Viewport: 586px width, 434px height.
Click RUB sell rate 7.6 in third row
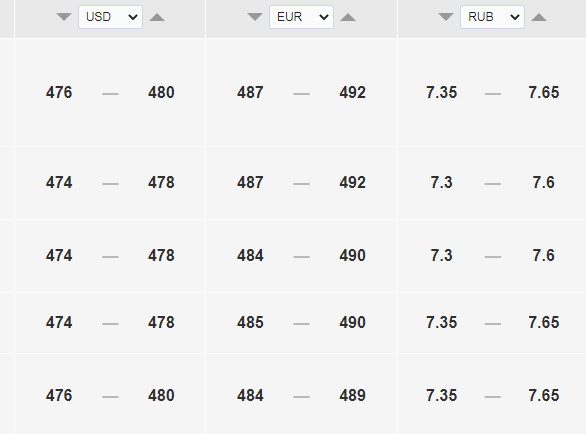(x=544, y=255)
